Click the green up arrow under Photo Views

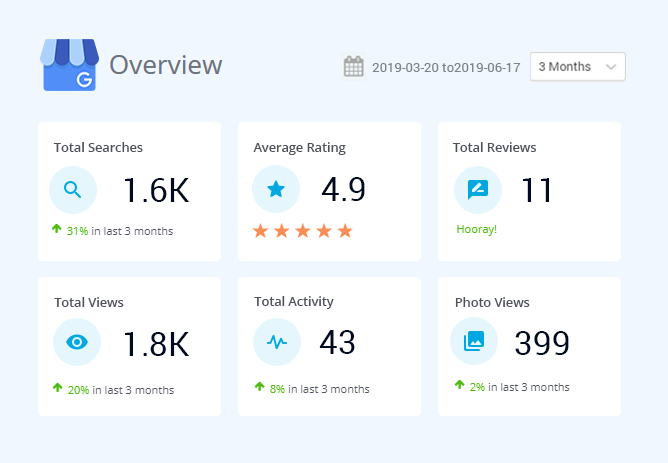point(459,385)
